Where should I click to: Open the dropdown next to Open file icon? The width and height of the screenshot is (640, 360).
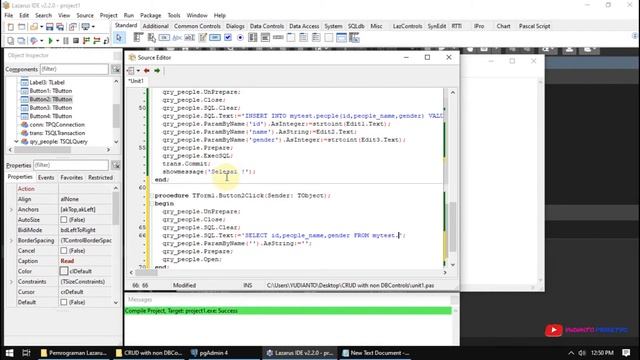click(x=41, y=27)
